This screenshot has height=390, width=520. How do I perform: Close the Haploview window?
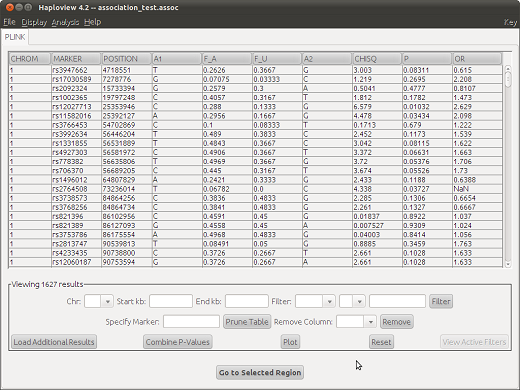pos(10,7)
